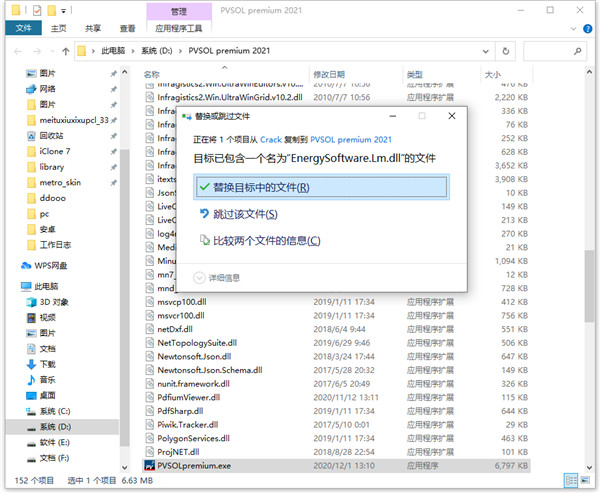Image resolution: width=600 pixels, height=493 pixels.
Task: Open 文档 folder under This PC
Action: click(47, 349)
